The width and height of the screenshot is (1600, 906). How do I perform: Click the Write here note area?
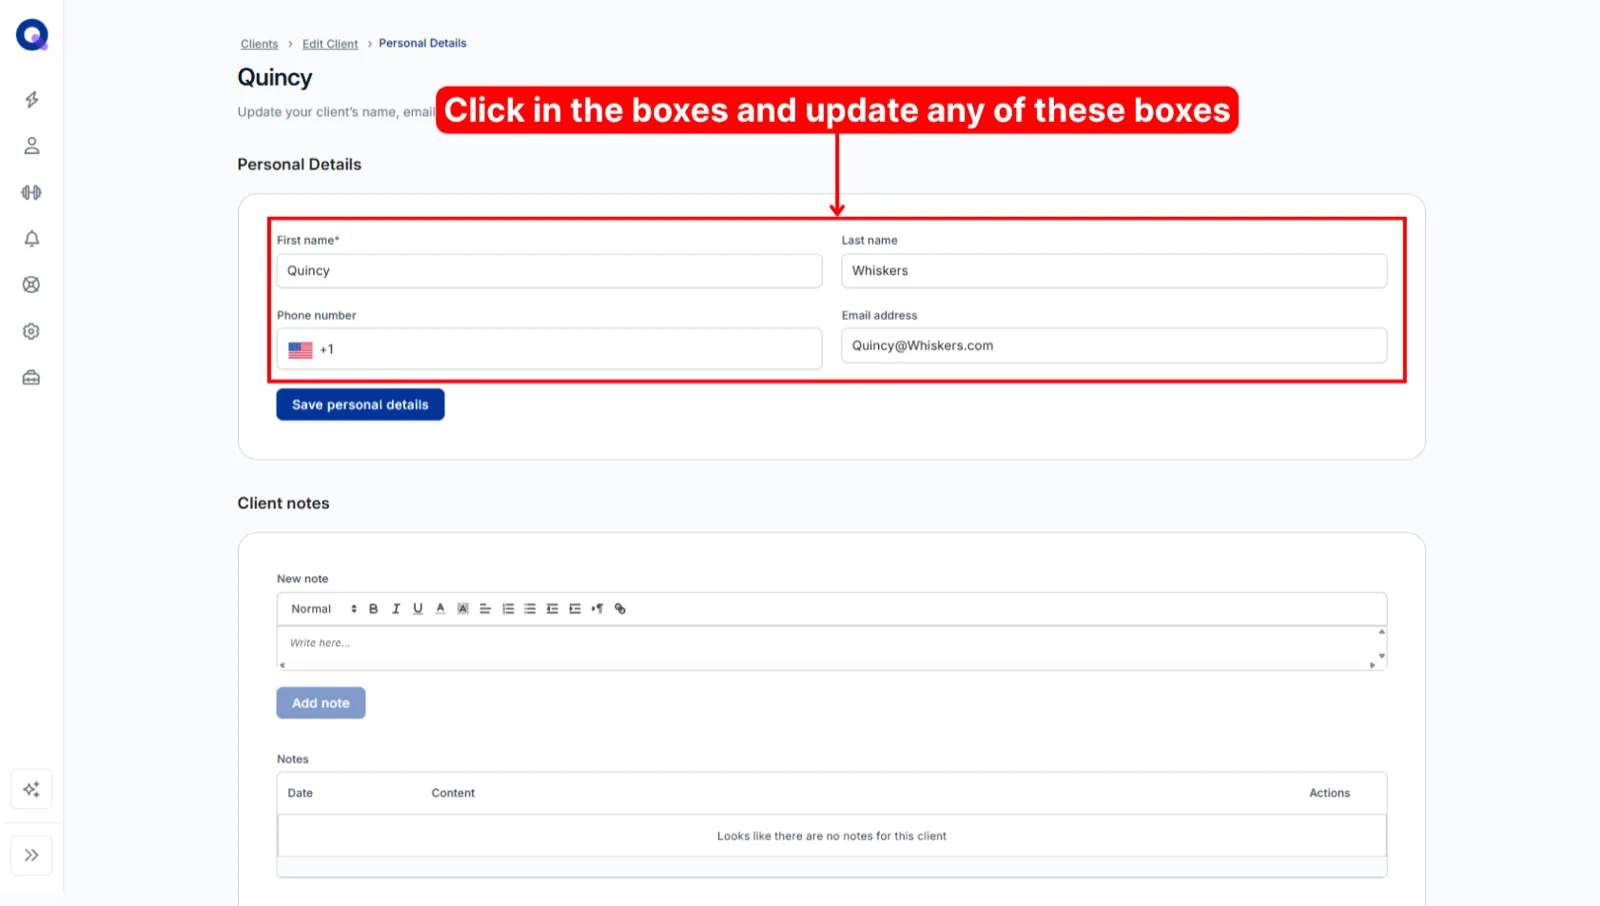[x=826, y=644]
